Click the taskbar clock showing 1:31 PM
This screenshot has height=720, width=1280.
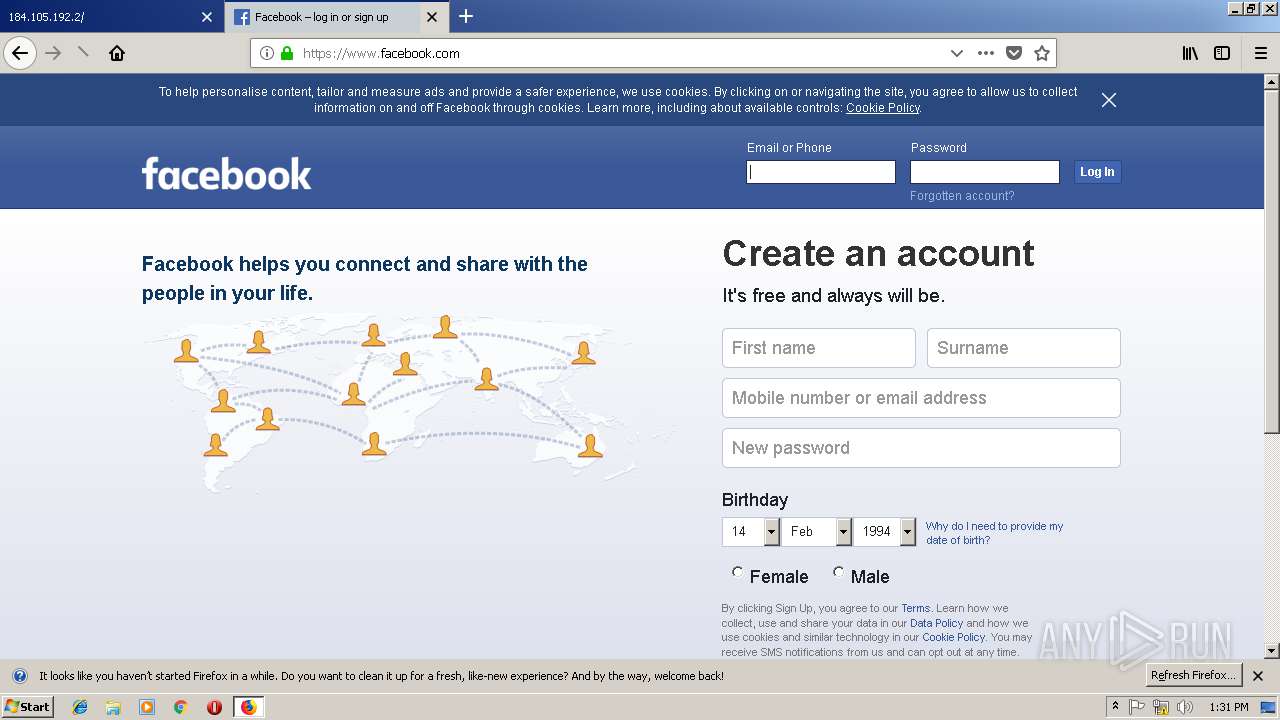1228,707
